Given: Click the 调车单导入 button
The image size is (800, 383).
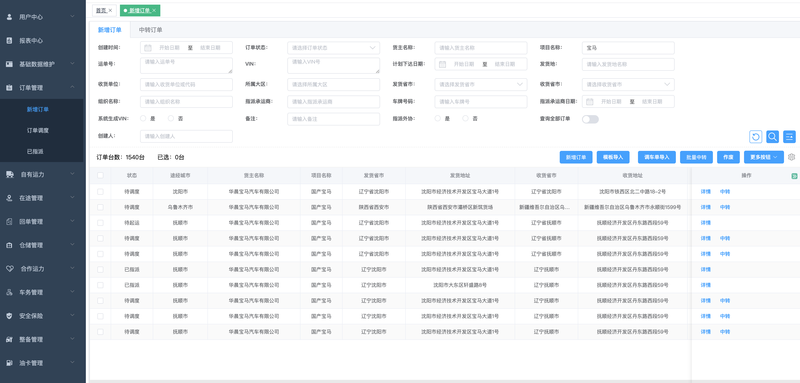Looking at the screenshot, I should (x=657, y=157).
